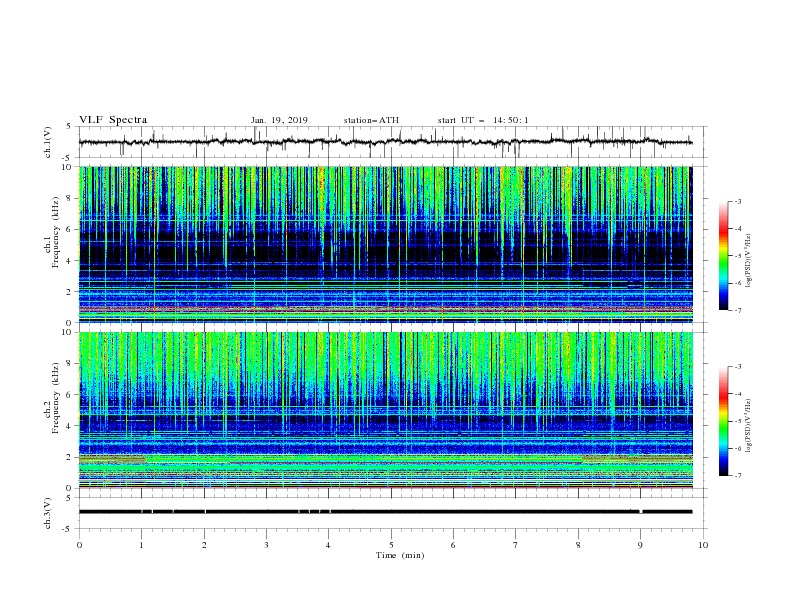Click the ch.1 "Frequency (kHz)" axis label
The image size is (792, 612).
[56, 230]
